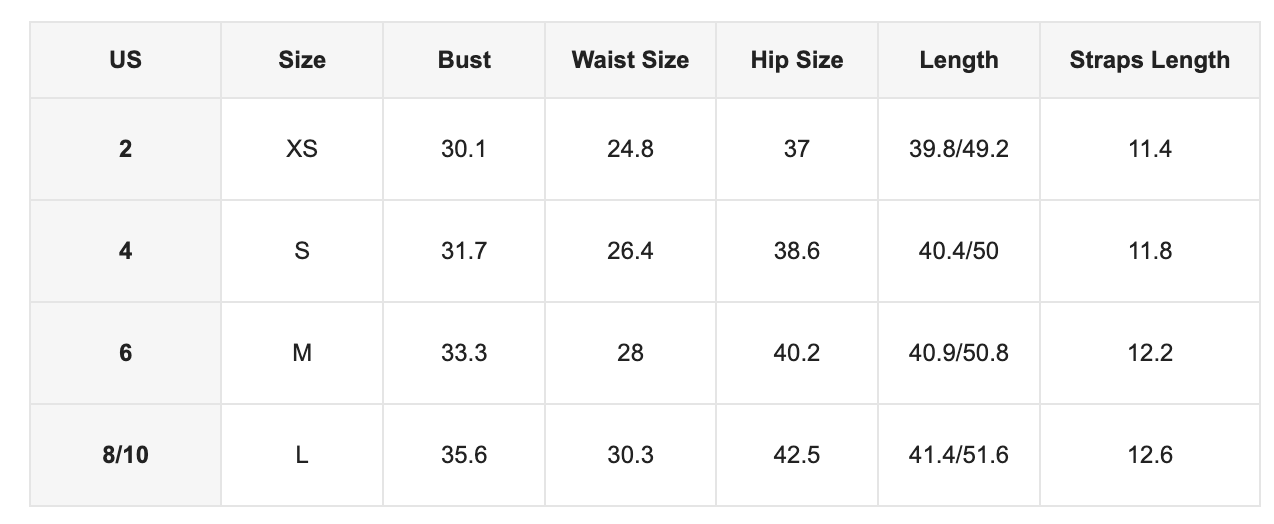
Task: Click the US column header
Action: point(125,60)
